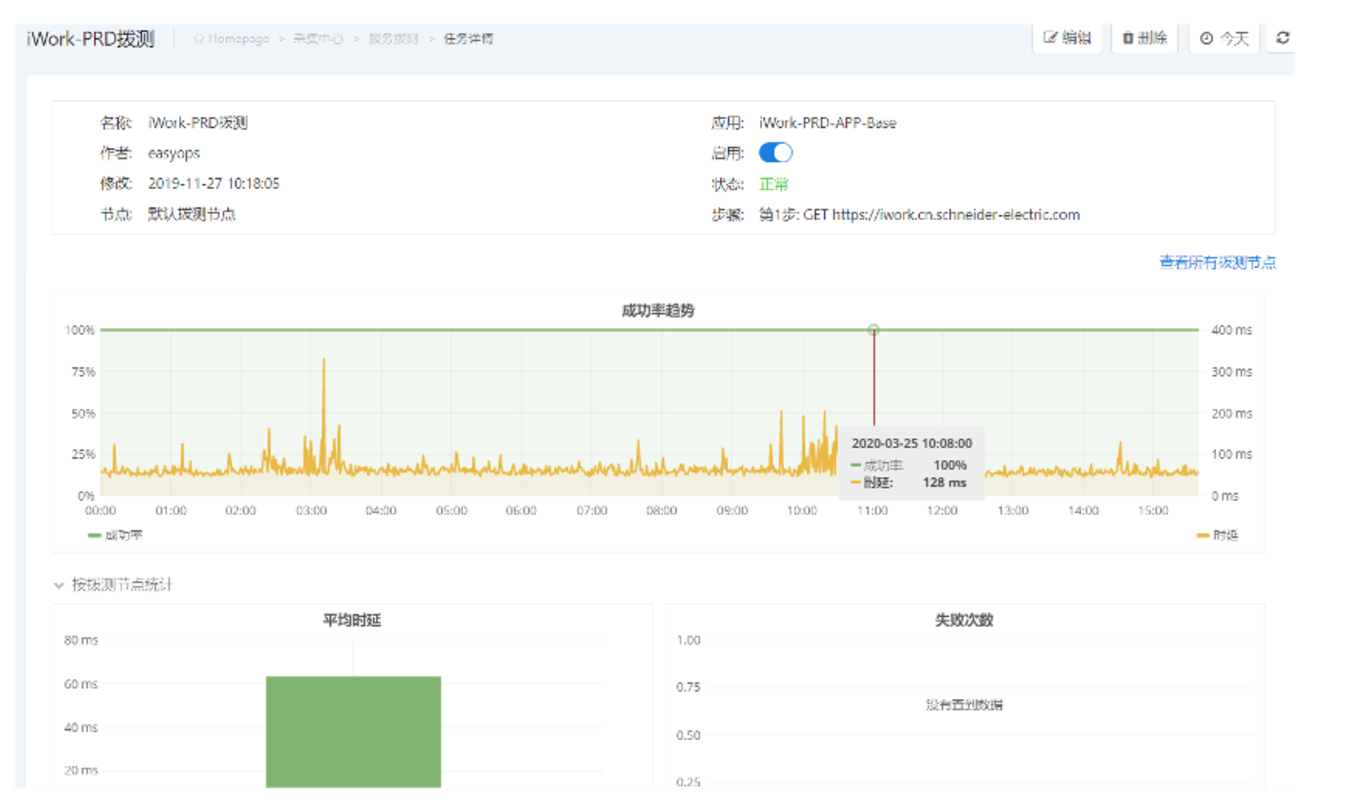Click the step URL iwork.cn.schneider-electric.com
The image size is (1360, 806).
click(x=956, y=214)
